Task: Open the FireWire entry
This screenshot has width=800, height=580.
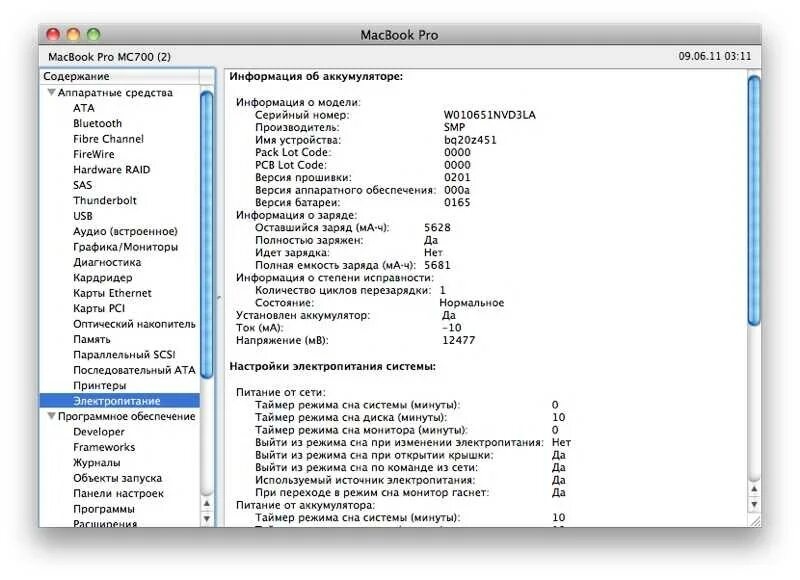Action: pos(94,154)
